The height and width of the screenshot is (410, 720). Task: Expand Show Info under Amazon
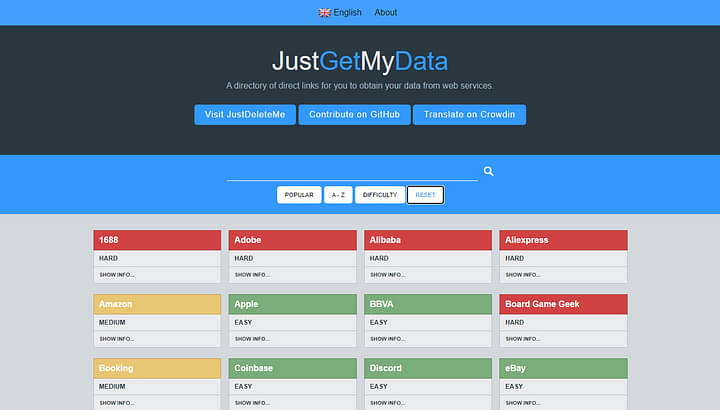pos(117,339)
